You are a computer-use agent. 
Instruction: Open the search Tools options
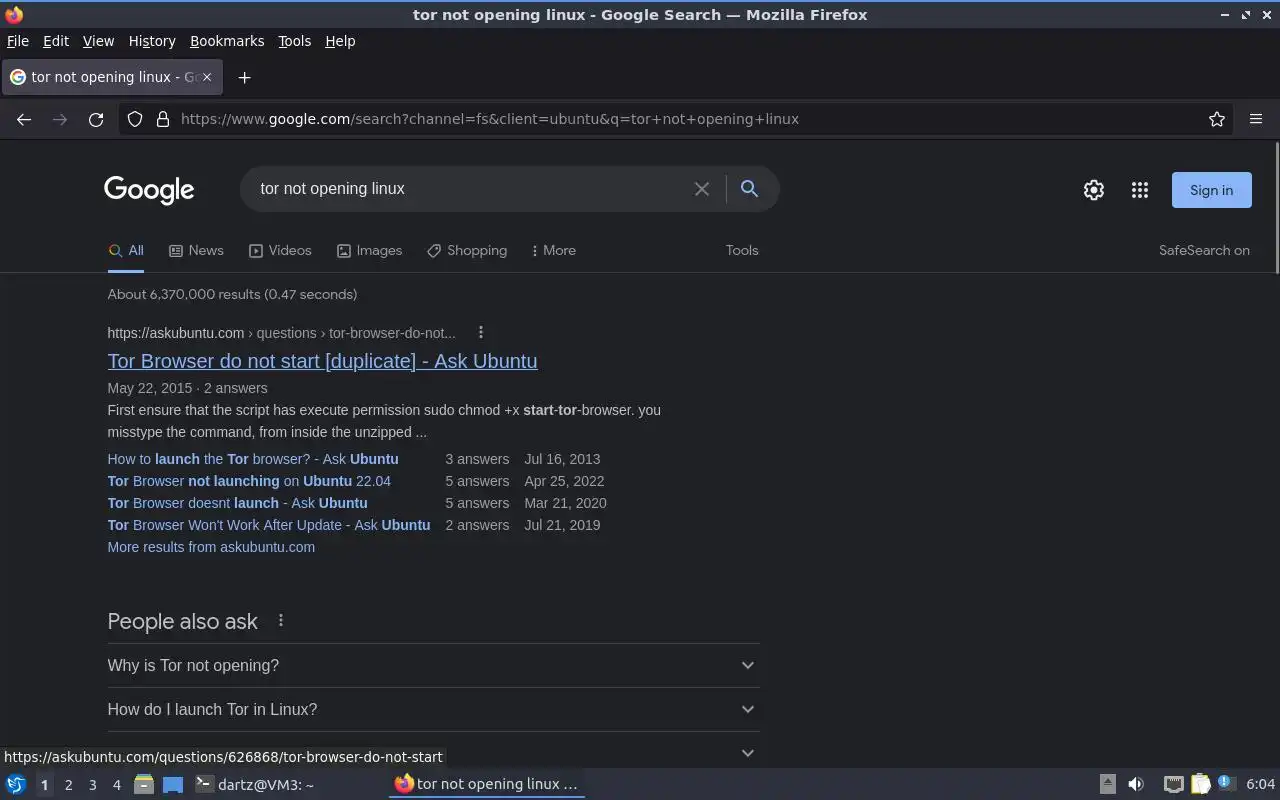click(742, 250)
